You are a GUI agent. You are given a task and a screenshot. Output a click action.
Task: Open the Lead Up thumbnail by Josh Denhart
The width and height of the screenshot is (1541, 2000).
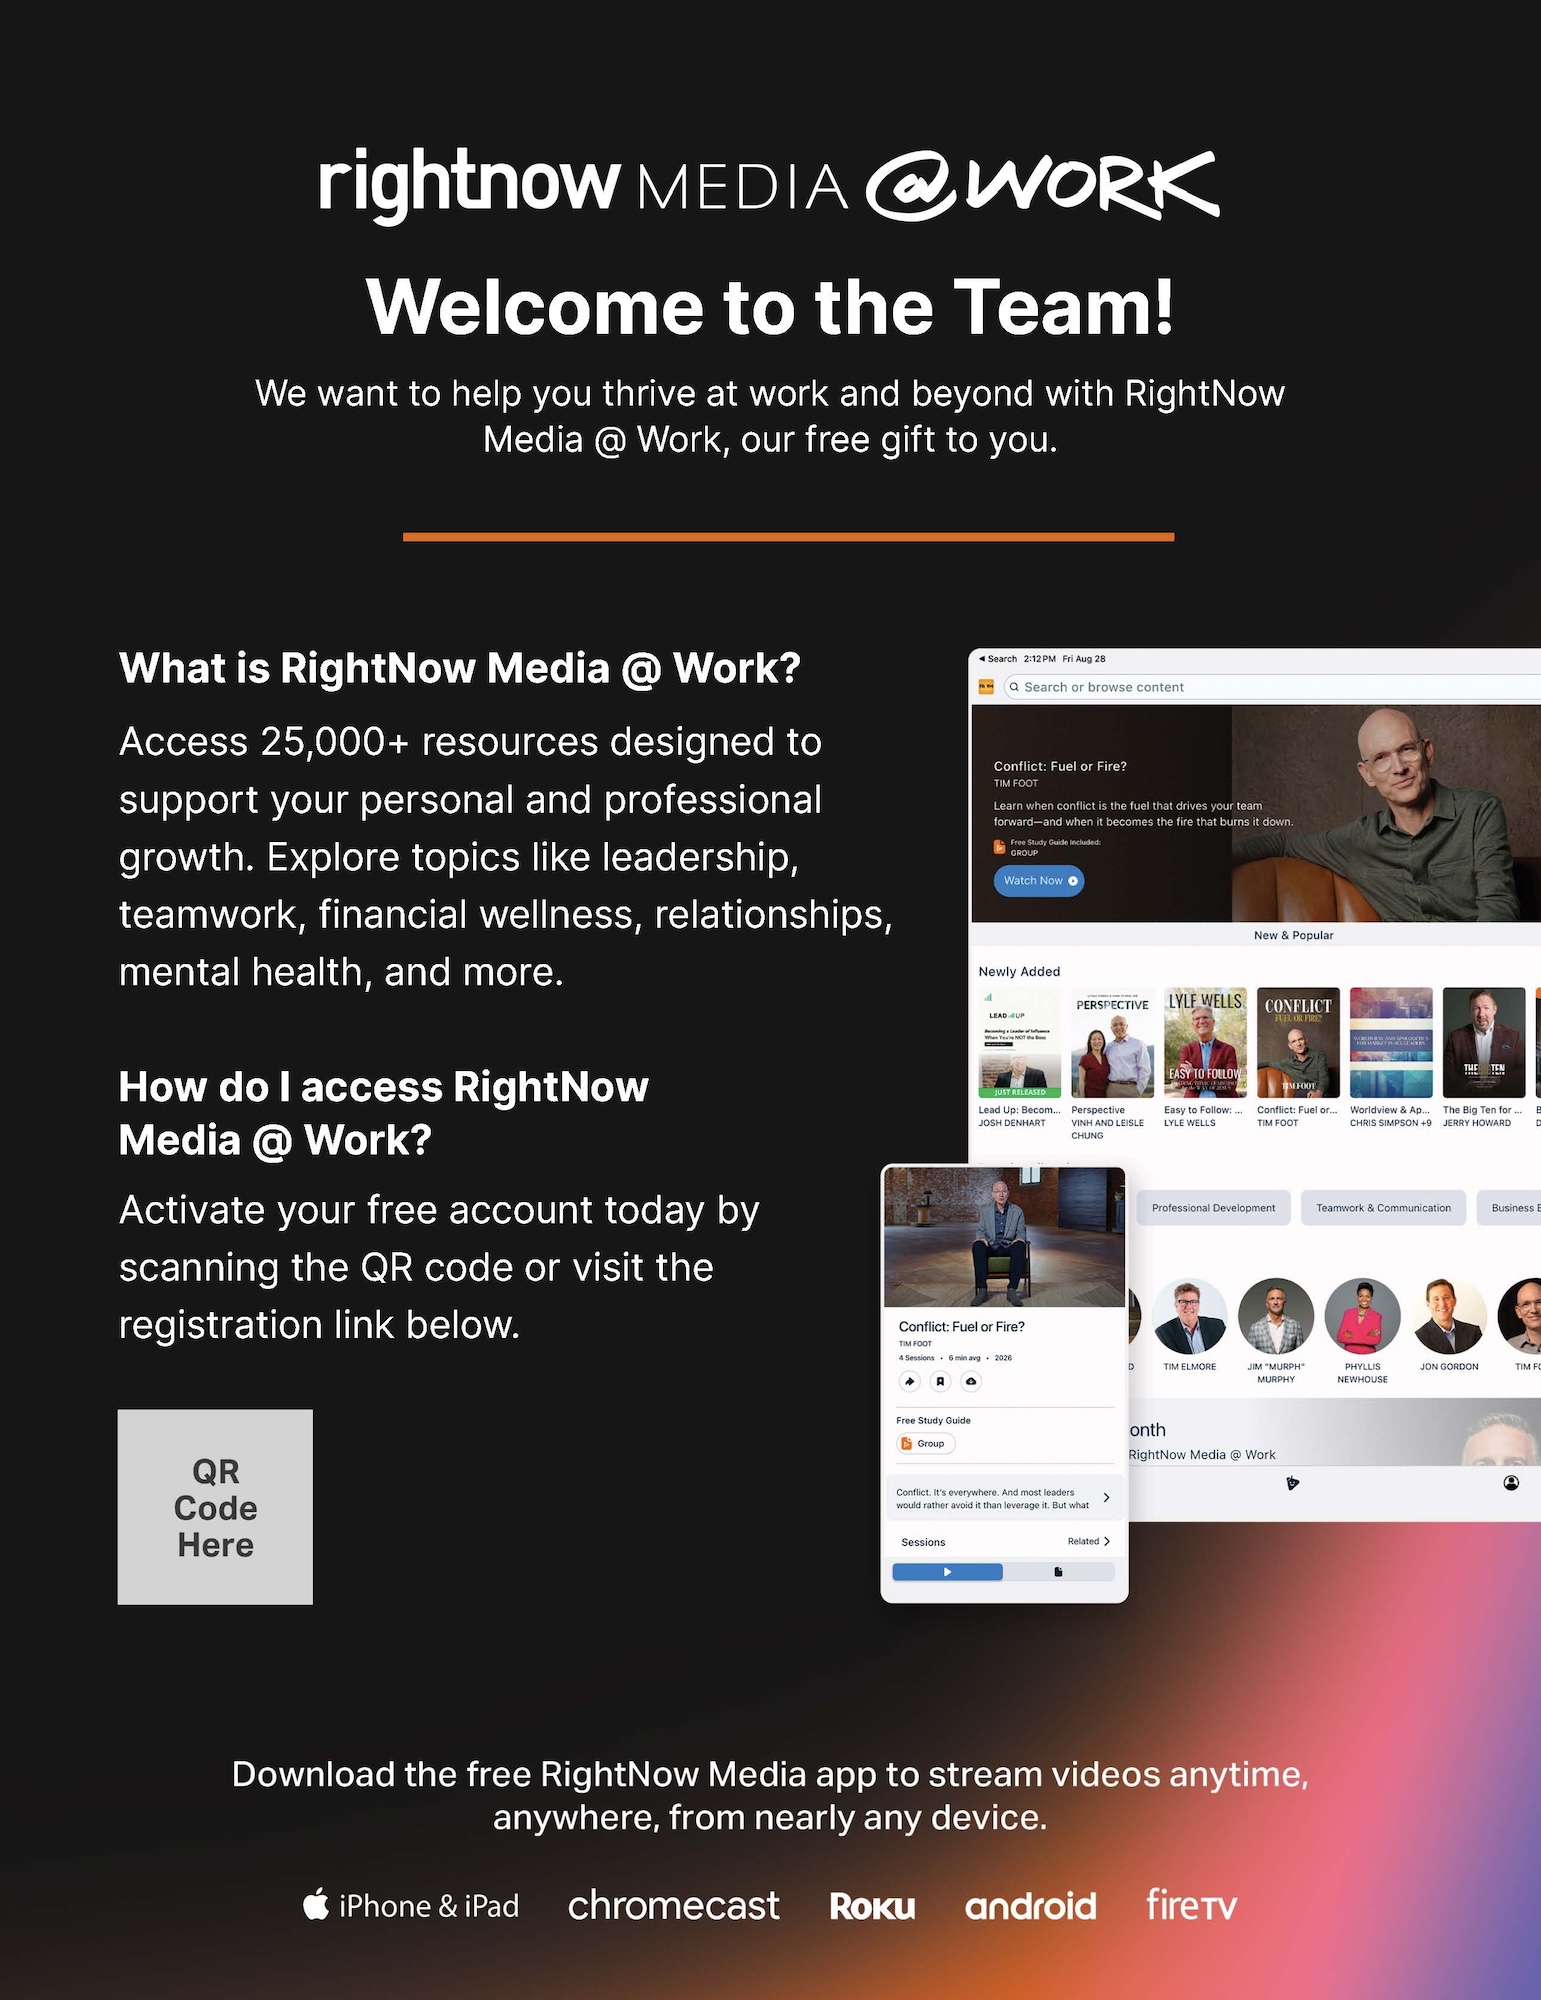click(1020, 1043)
